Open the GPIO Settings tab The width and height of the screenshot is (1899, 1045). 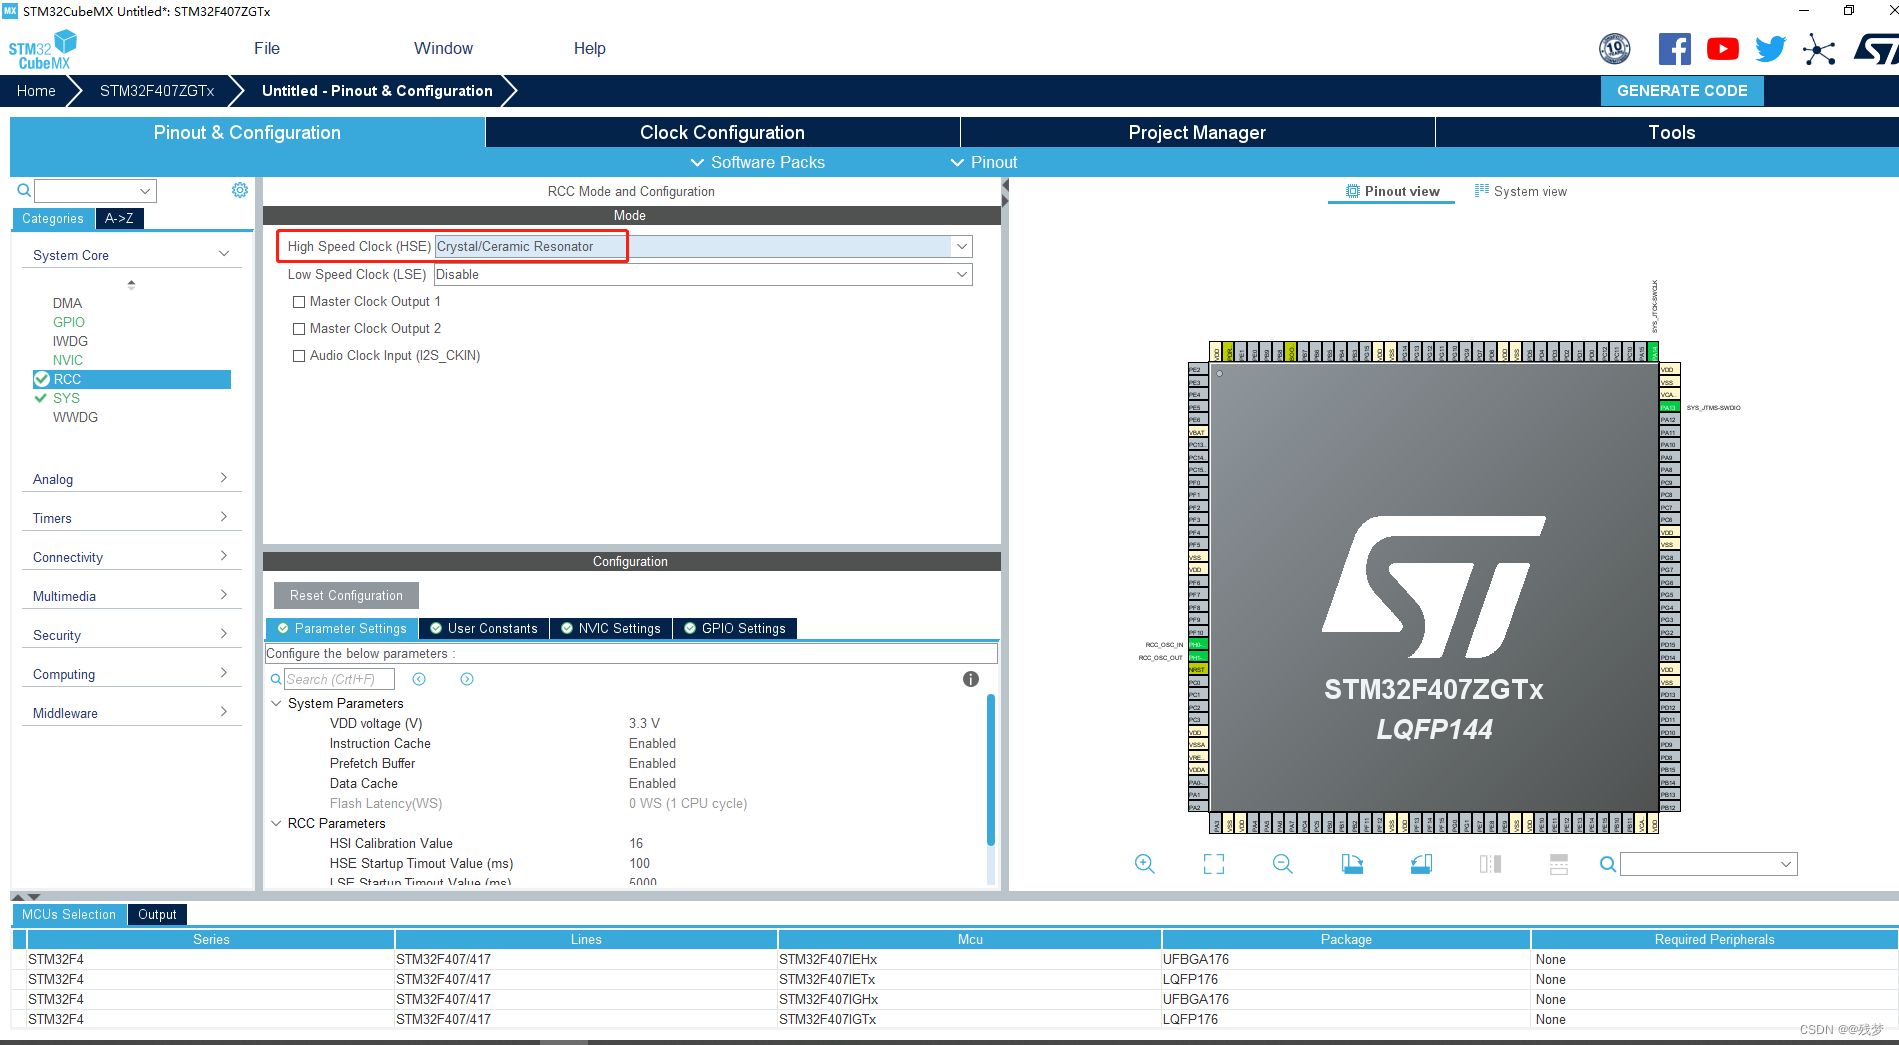[735, 628]
